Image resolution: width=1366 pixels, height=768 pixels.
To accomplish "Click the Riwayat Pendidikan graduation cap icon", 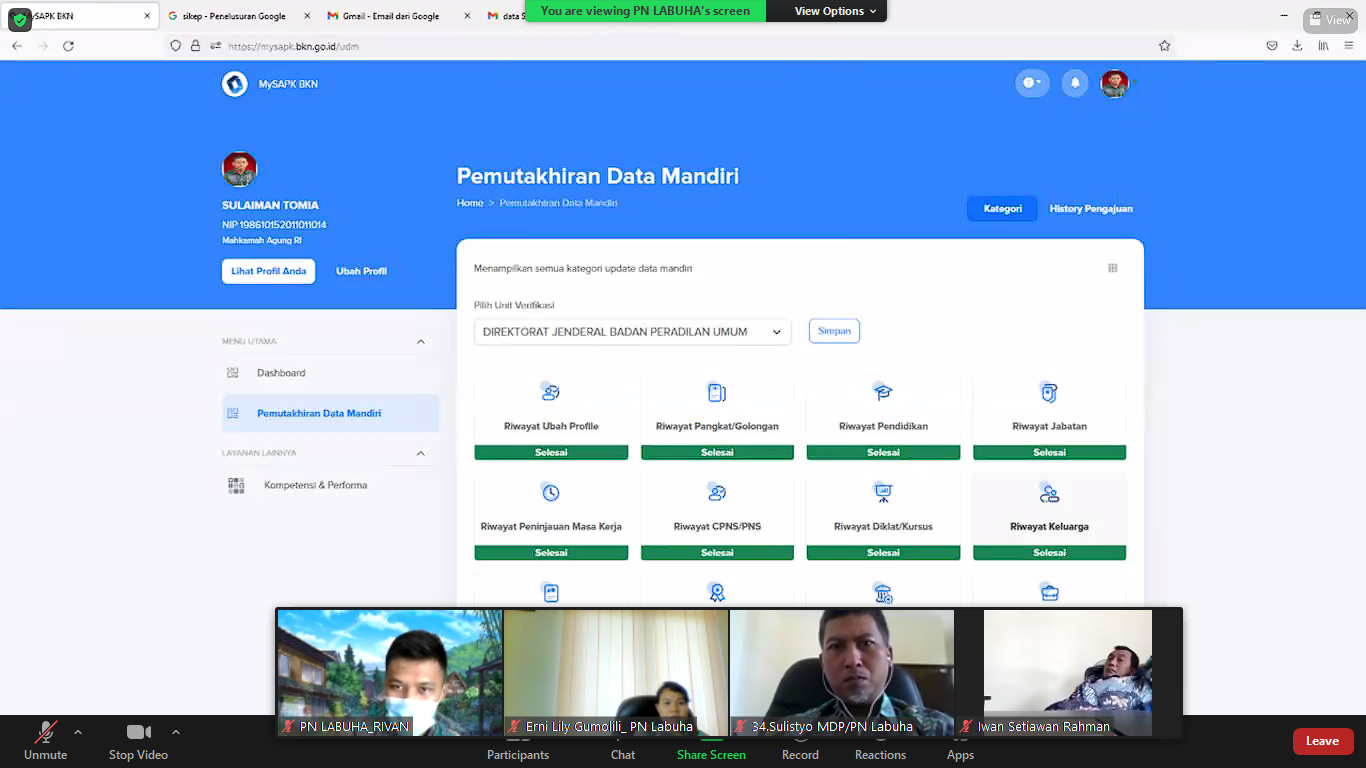I will pos(882,392).
